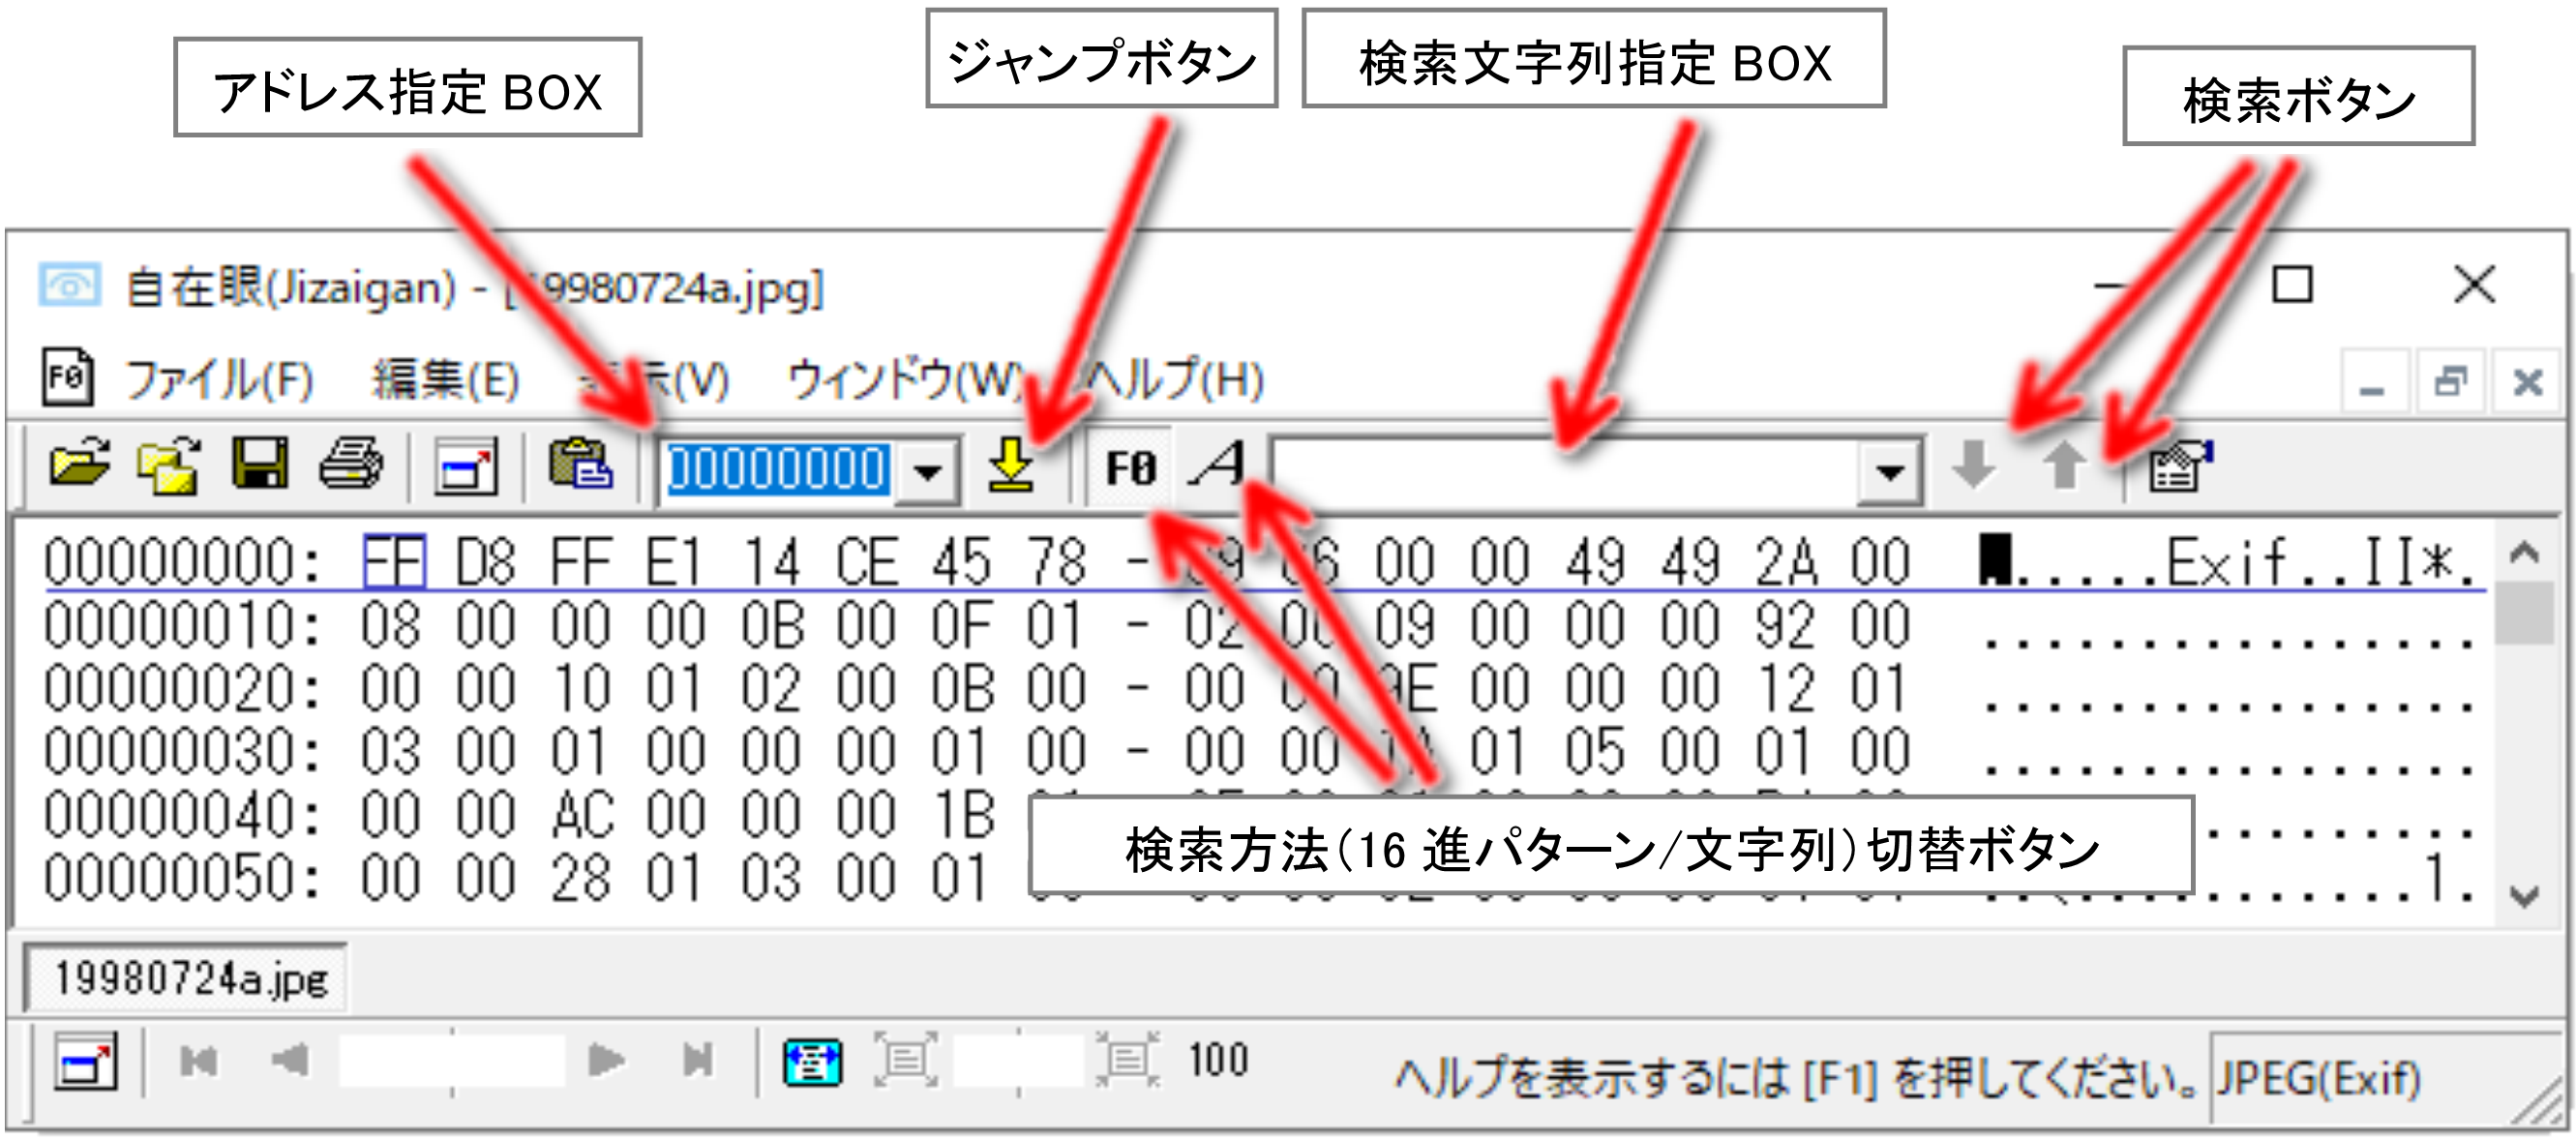2576x1142 pixels.
Task: Click the search downward arrow button
Action: click(x=1973, y=466)
